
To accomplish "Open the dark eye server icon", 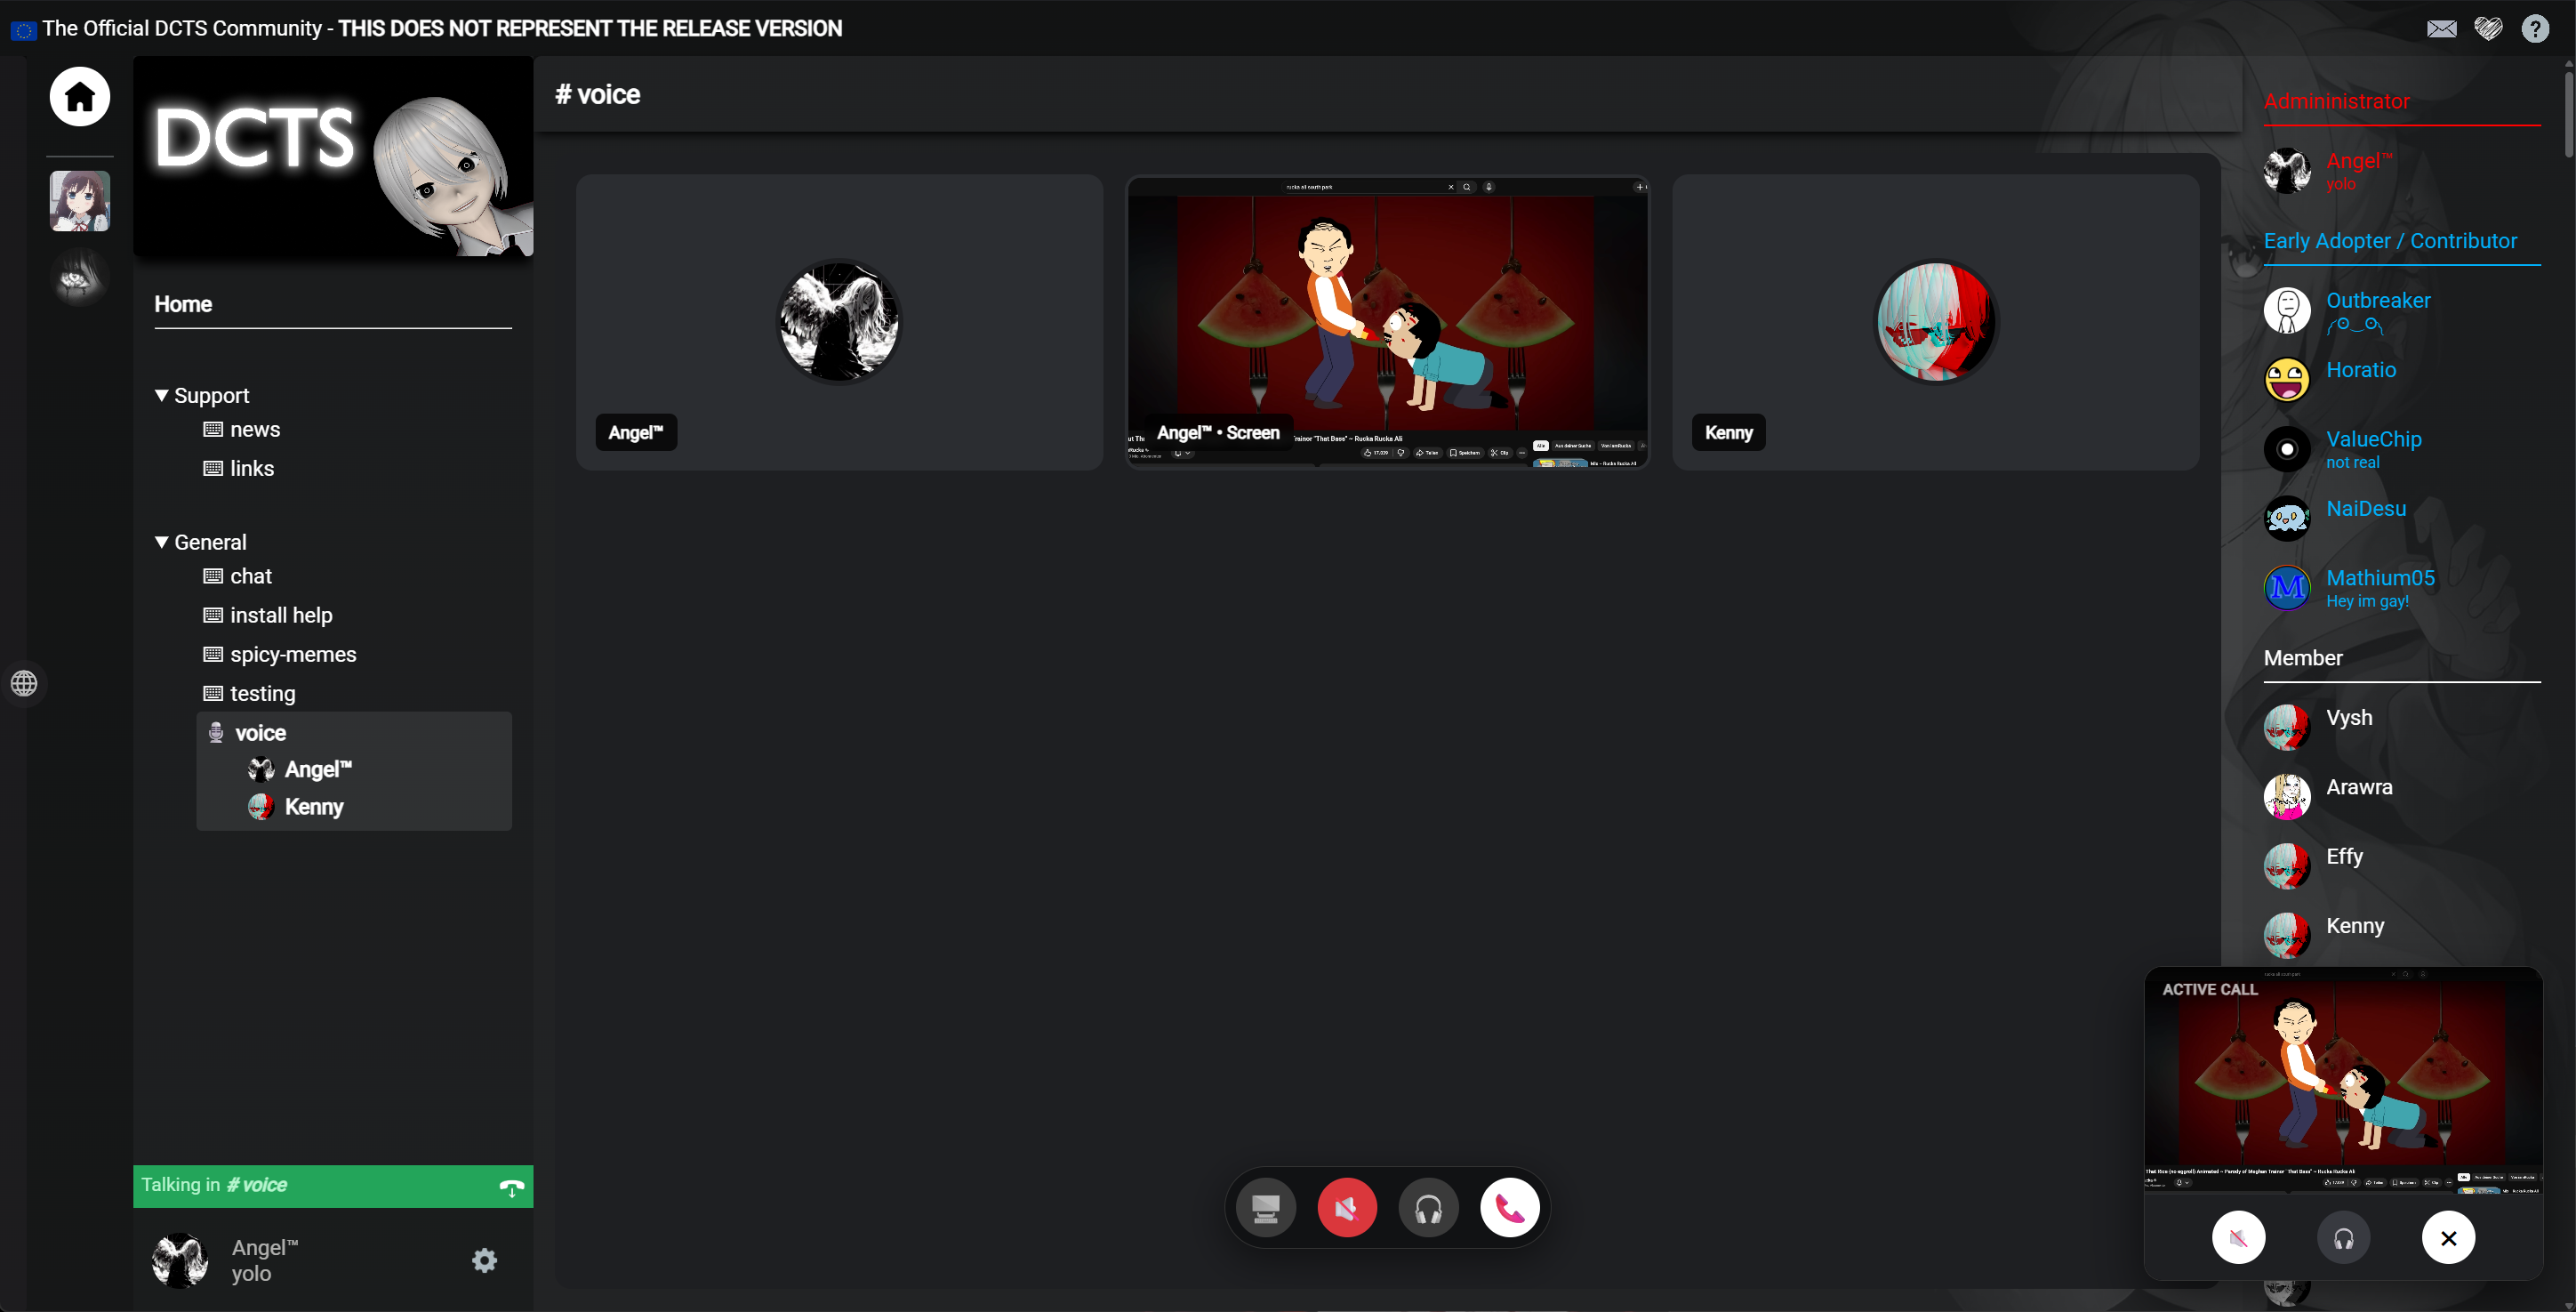I will [x=80, y=277].
